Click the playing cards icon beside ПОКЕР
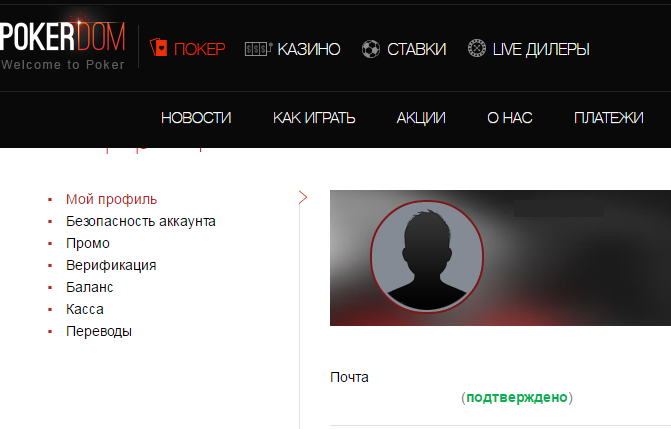671x429 pixels. point(158,48)
